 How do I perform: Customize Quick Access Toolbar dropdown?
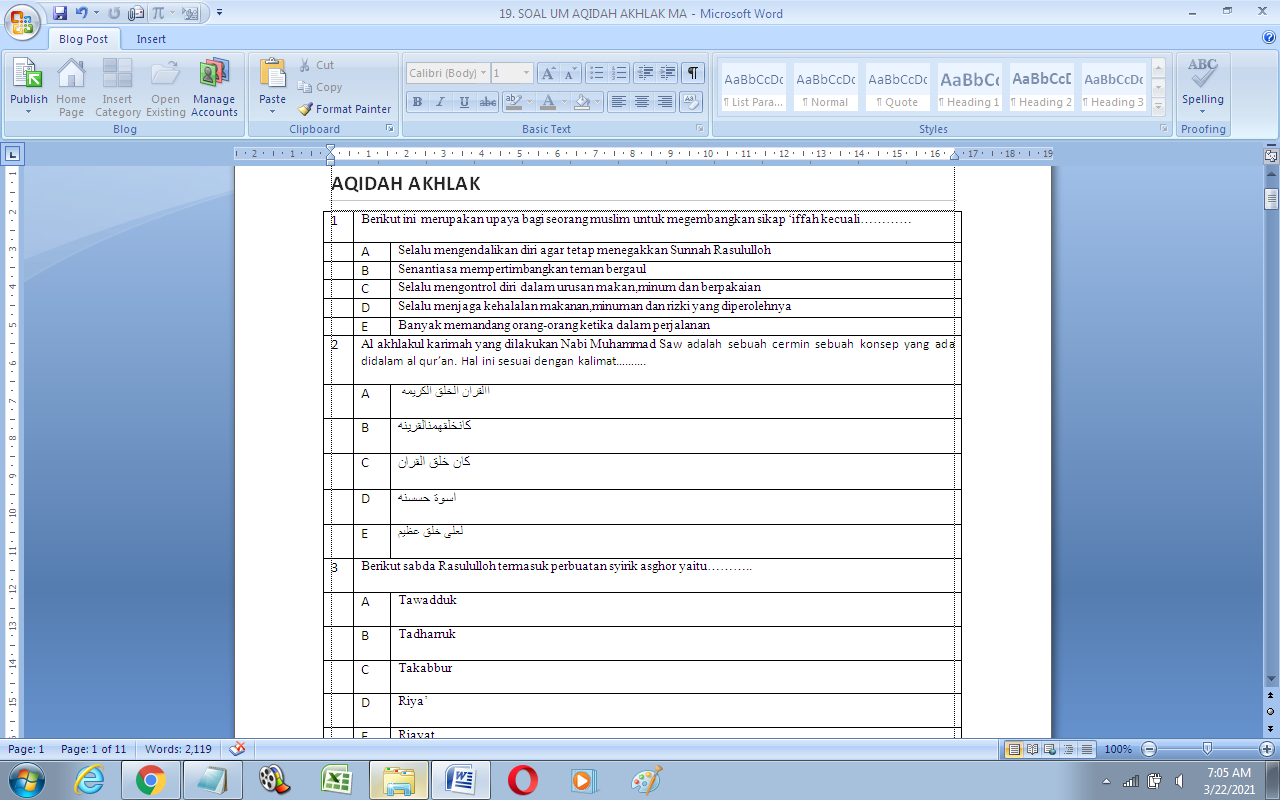(x=219, y=13)
